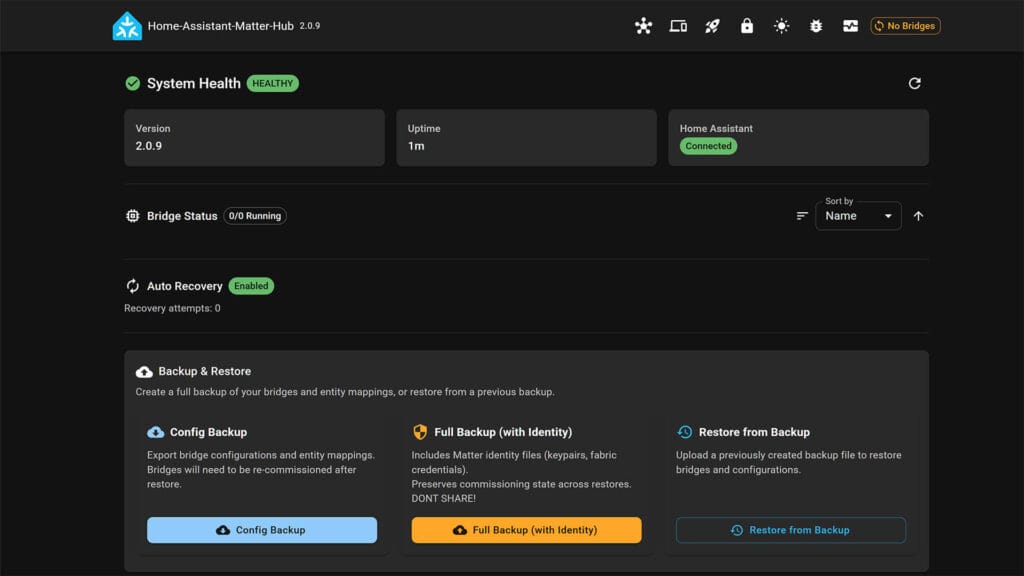
Task: Click the Full Backup (with Identity) button
Action: point(526,530)
